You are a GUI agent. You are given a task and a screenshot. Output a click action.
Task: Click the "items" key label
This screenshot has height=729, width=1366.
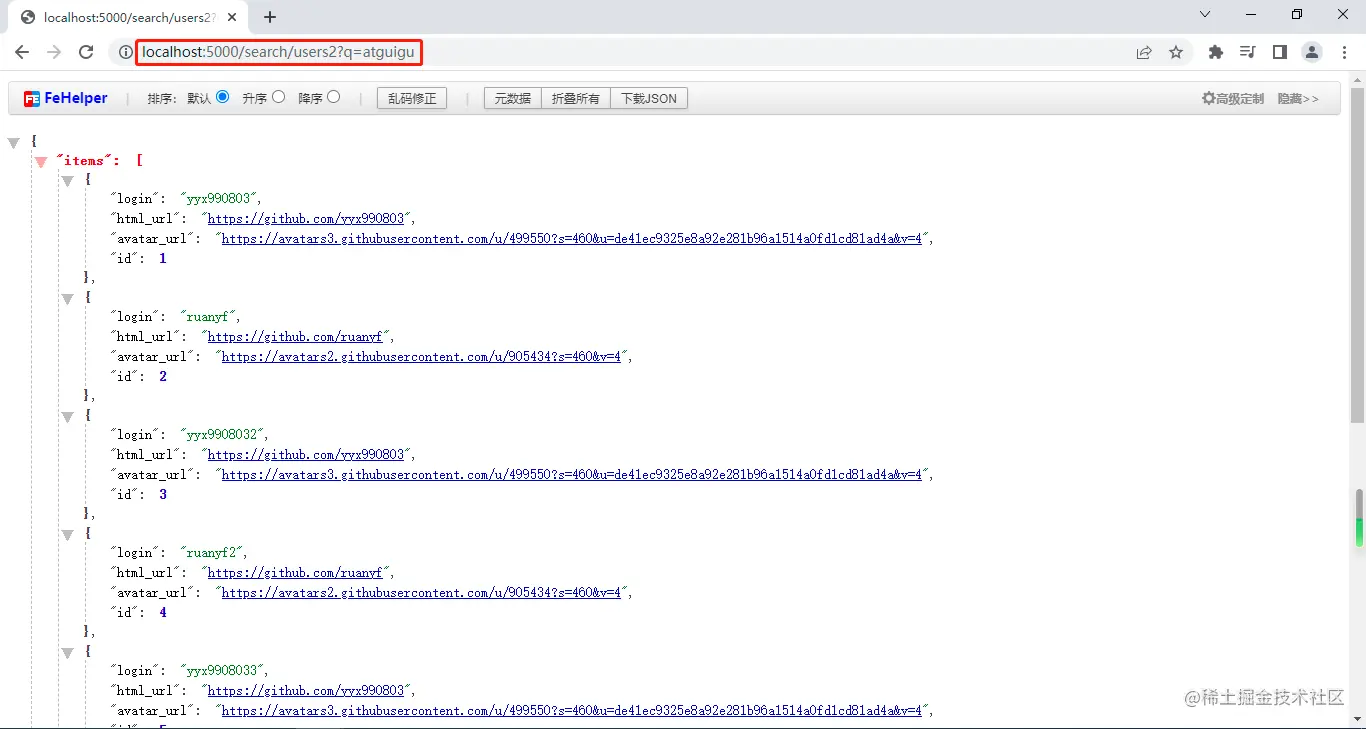pos(84,161)
